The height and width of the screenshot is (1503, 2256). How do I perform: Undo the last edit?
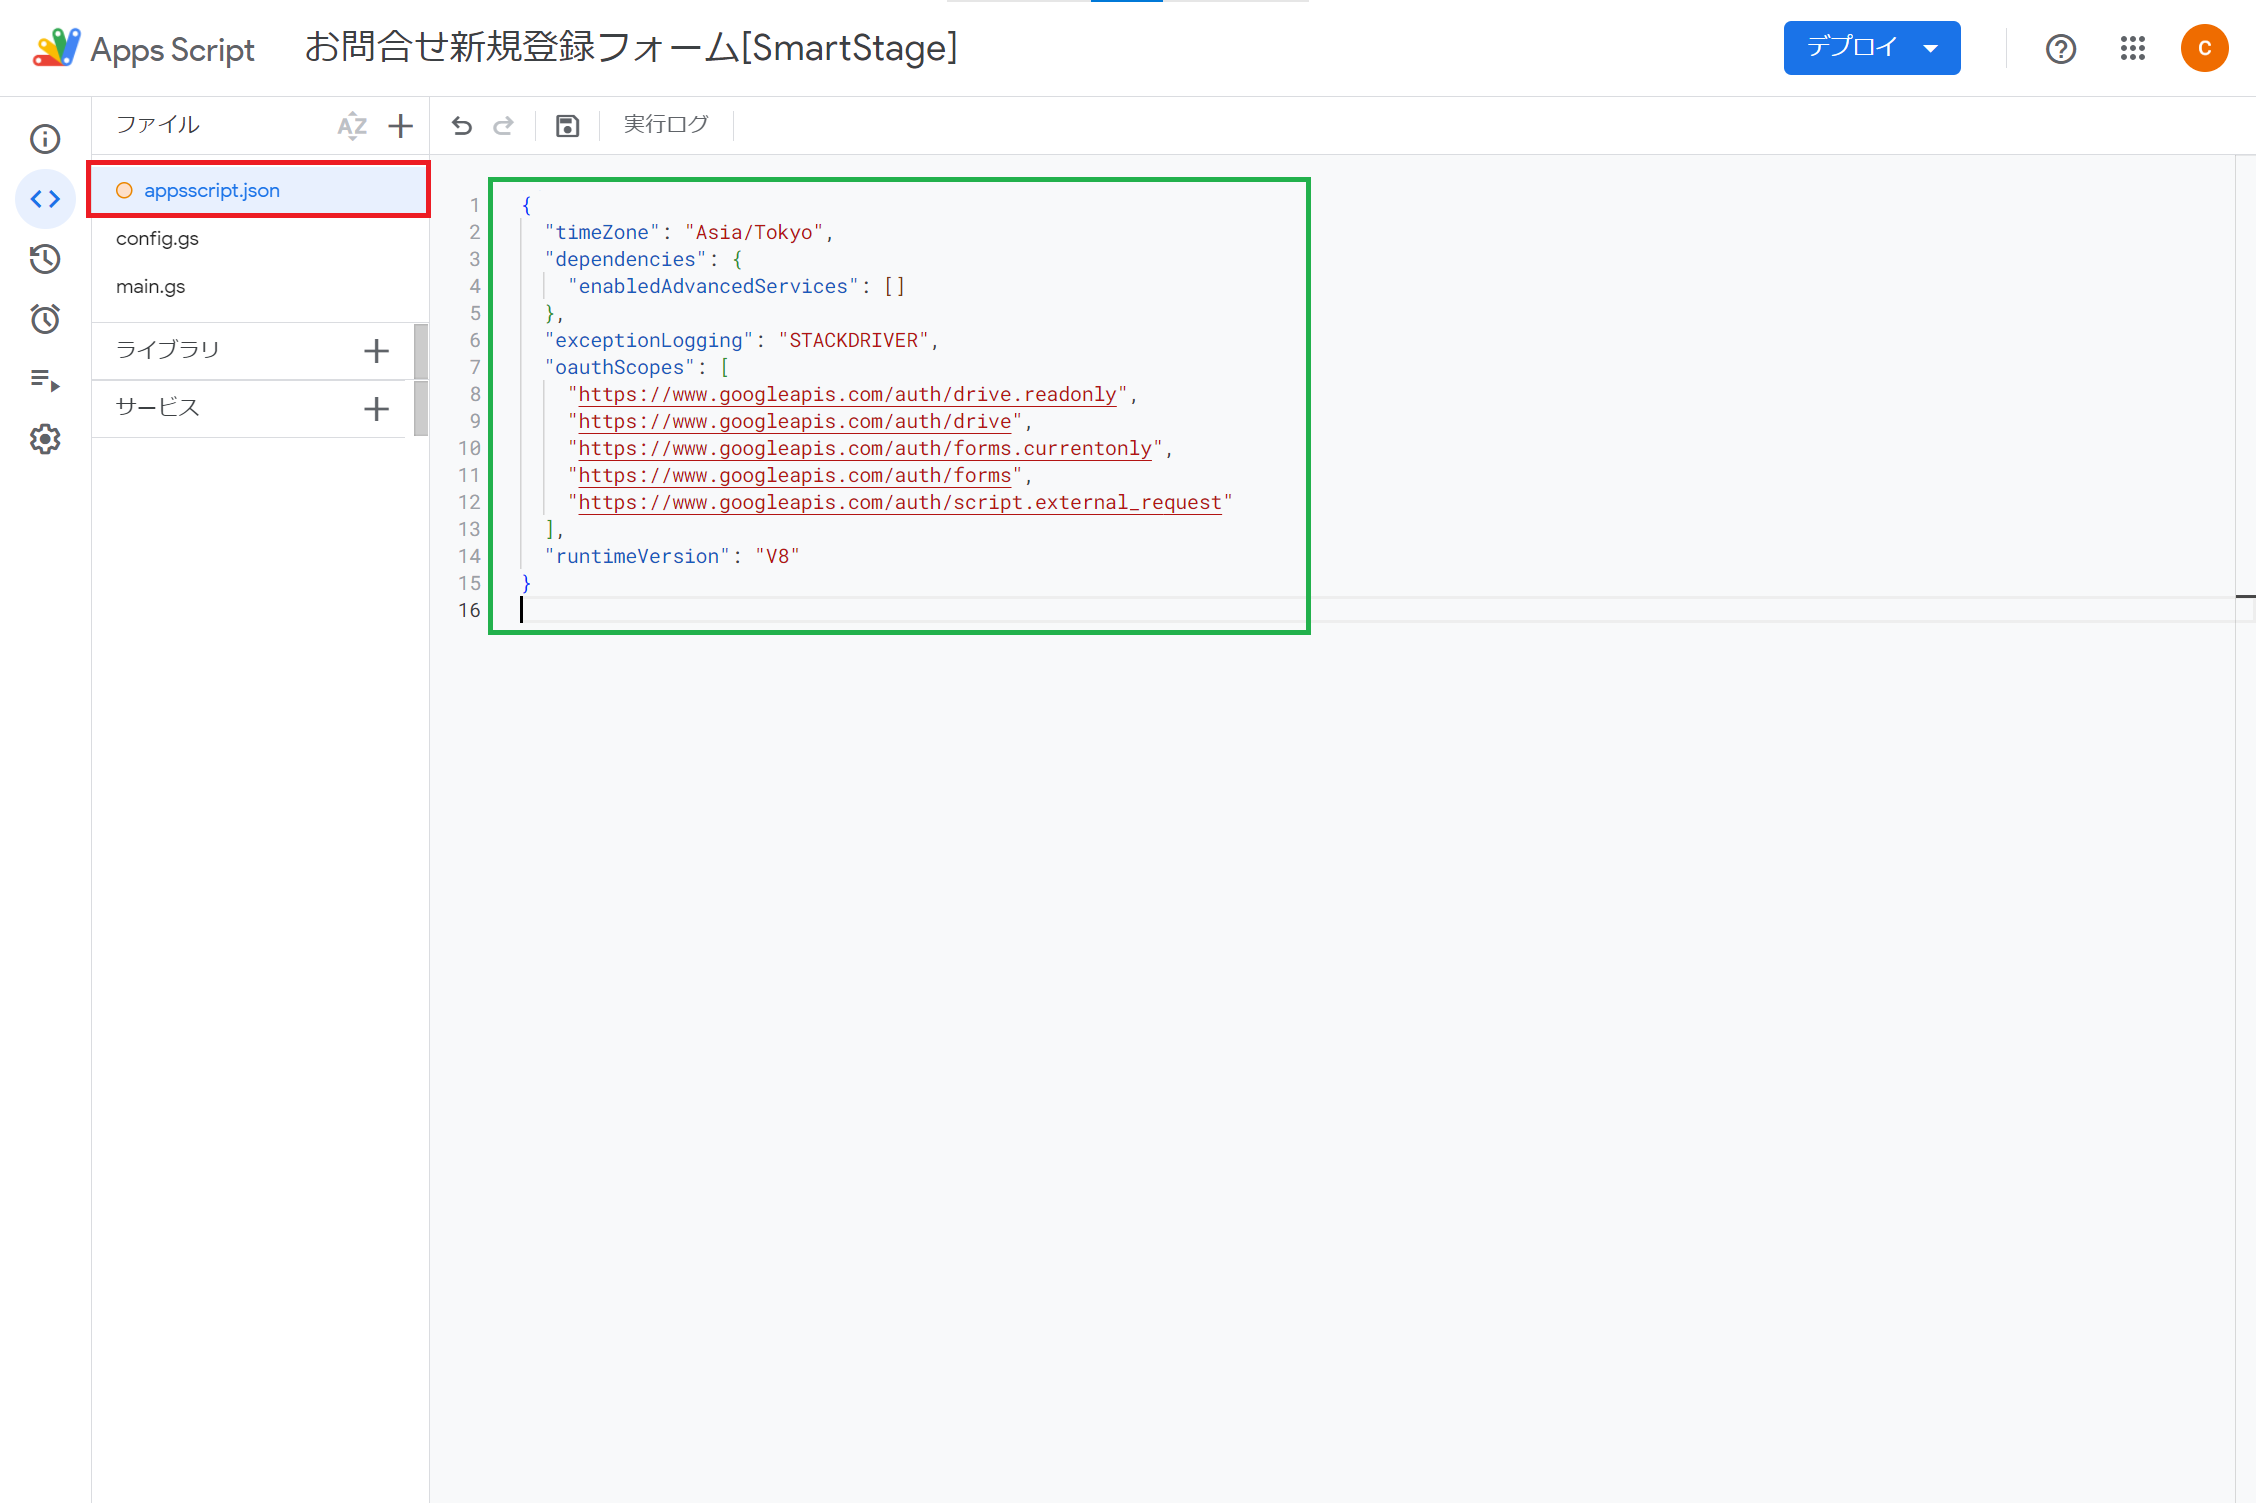(x=461, y=125)
